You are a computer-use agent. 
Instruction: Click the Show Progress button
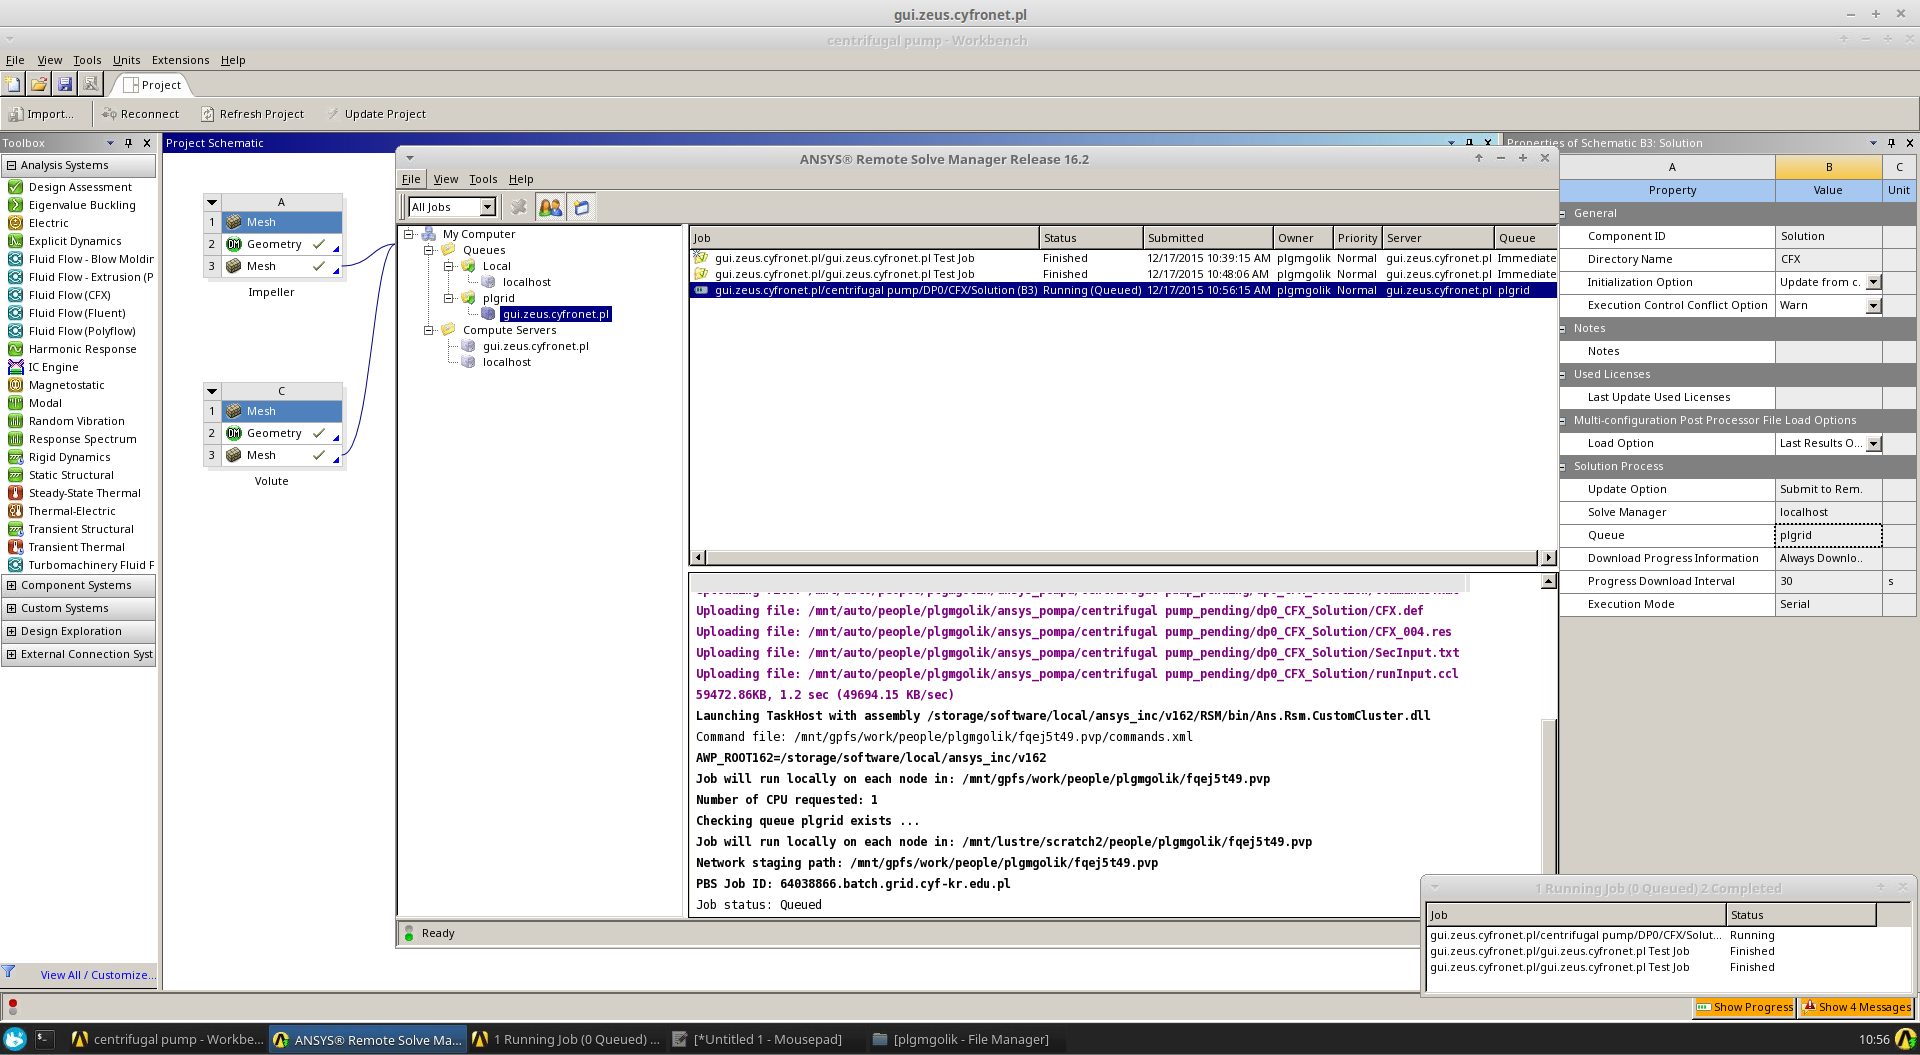coord(1744,1007)
